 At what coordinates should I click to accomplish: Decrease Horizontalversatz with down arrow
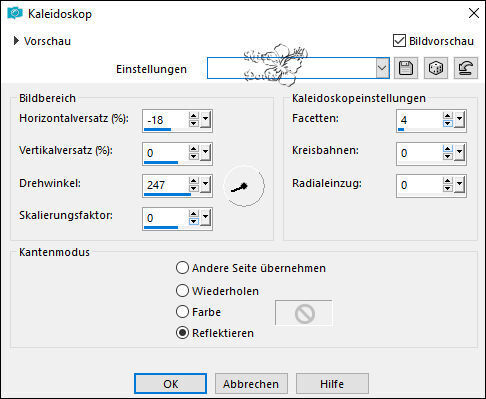tap(194, 123)
